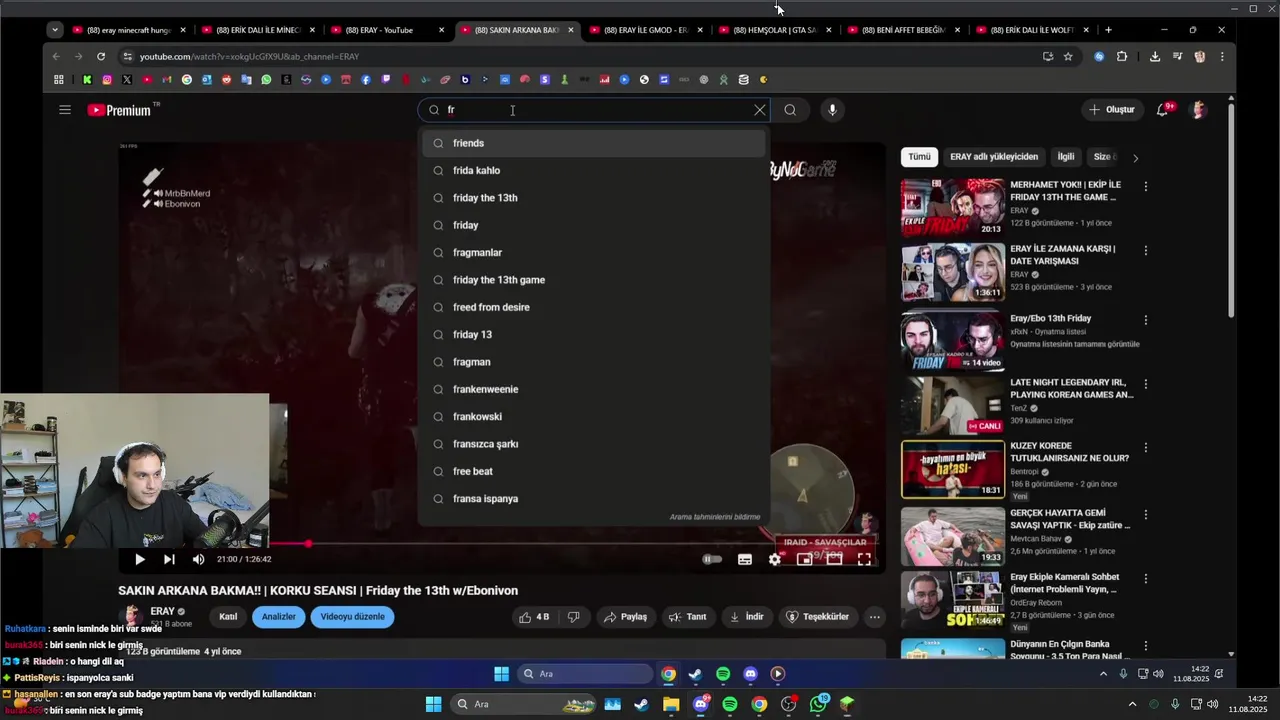This screenshot has height=720, width=1280.
Task: Open options for Eray Ekiple Kameralı Sohbet
Action: (1146, 578)
